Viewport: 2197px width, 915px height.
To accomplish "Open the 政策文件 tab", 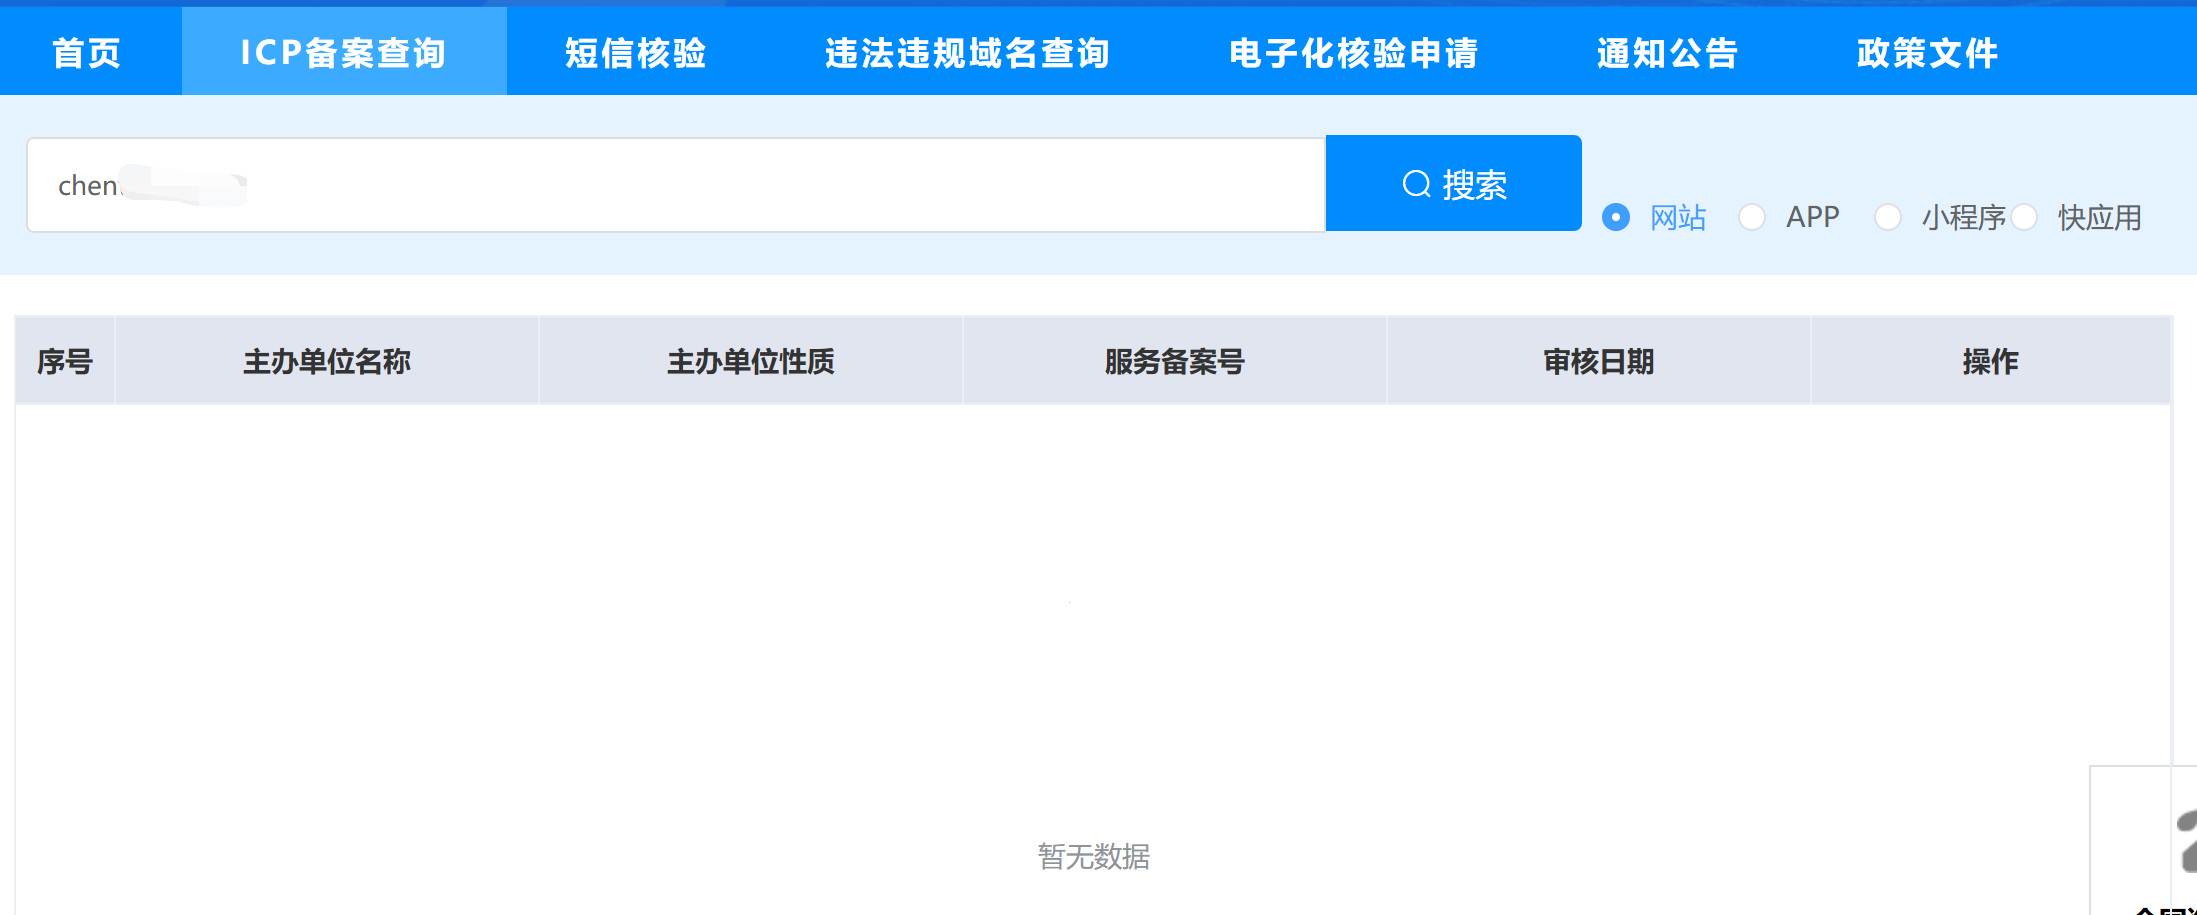I will (1928, 52).
